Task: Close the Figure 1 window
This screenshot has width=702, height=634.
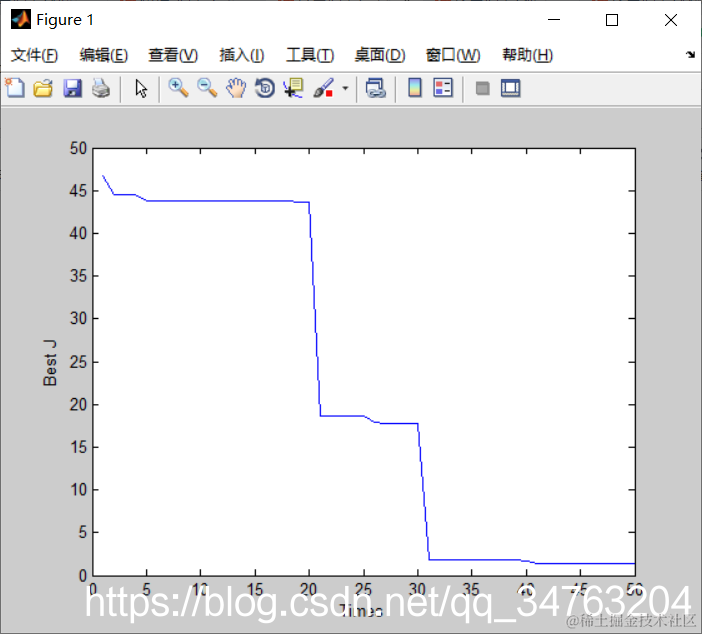Action: pos(671,20)
